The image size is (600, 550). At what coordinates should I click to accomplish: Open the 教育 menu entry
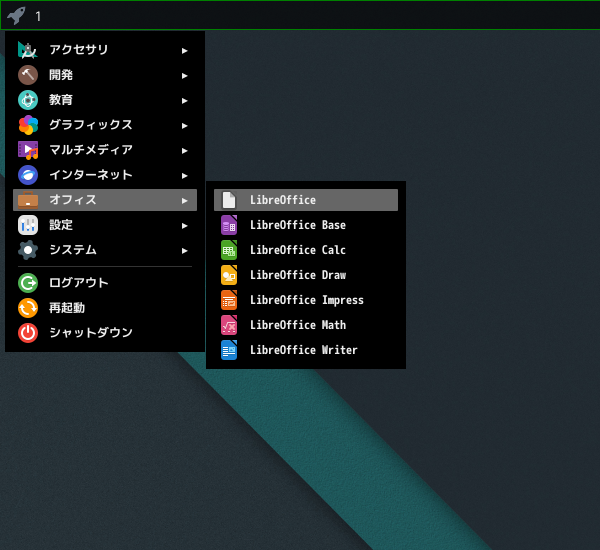(105, 100)
